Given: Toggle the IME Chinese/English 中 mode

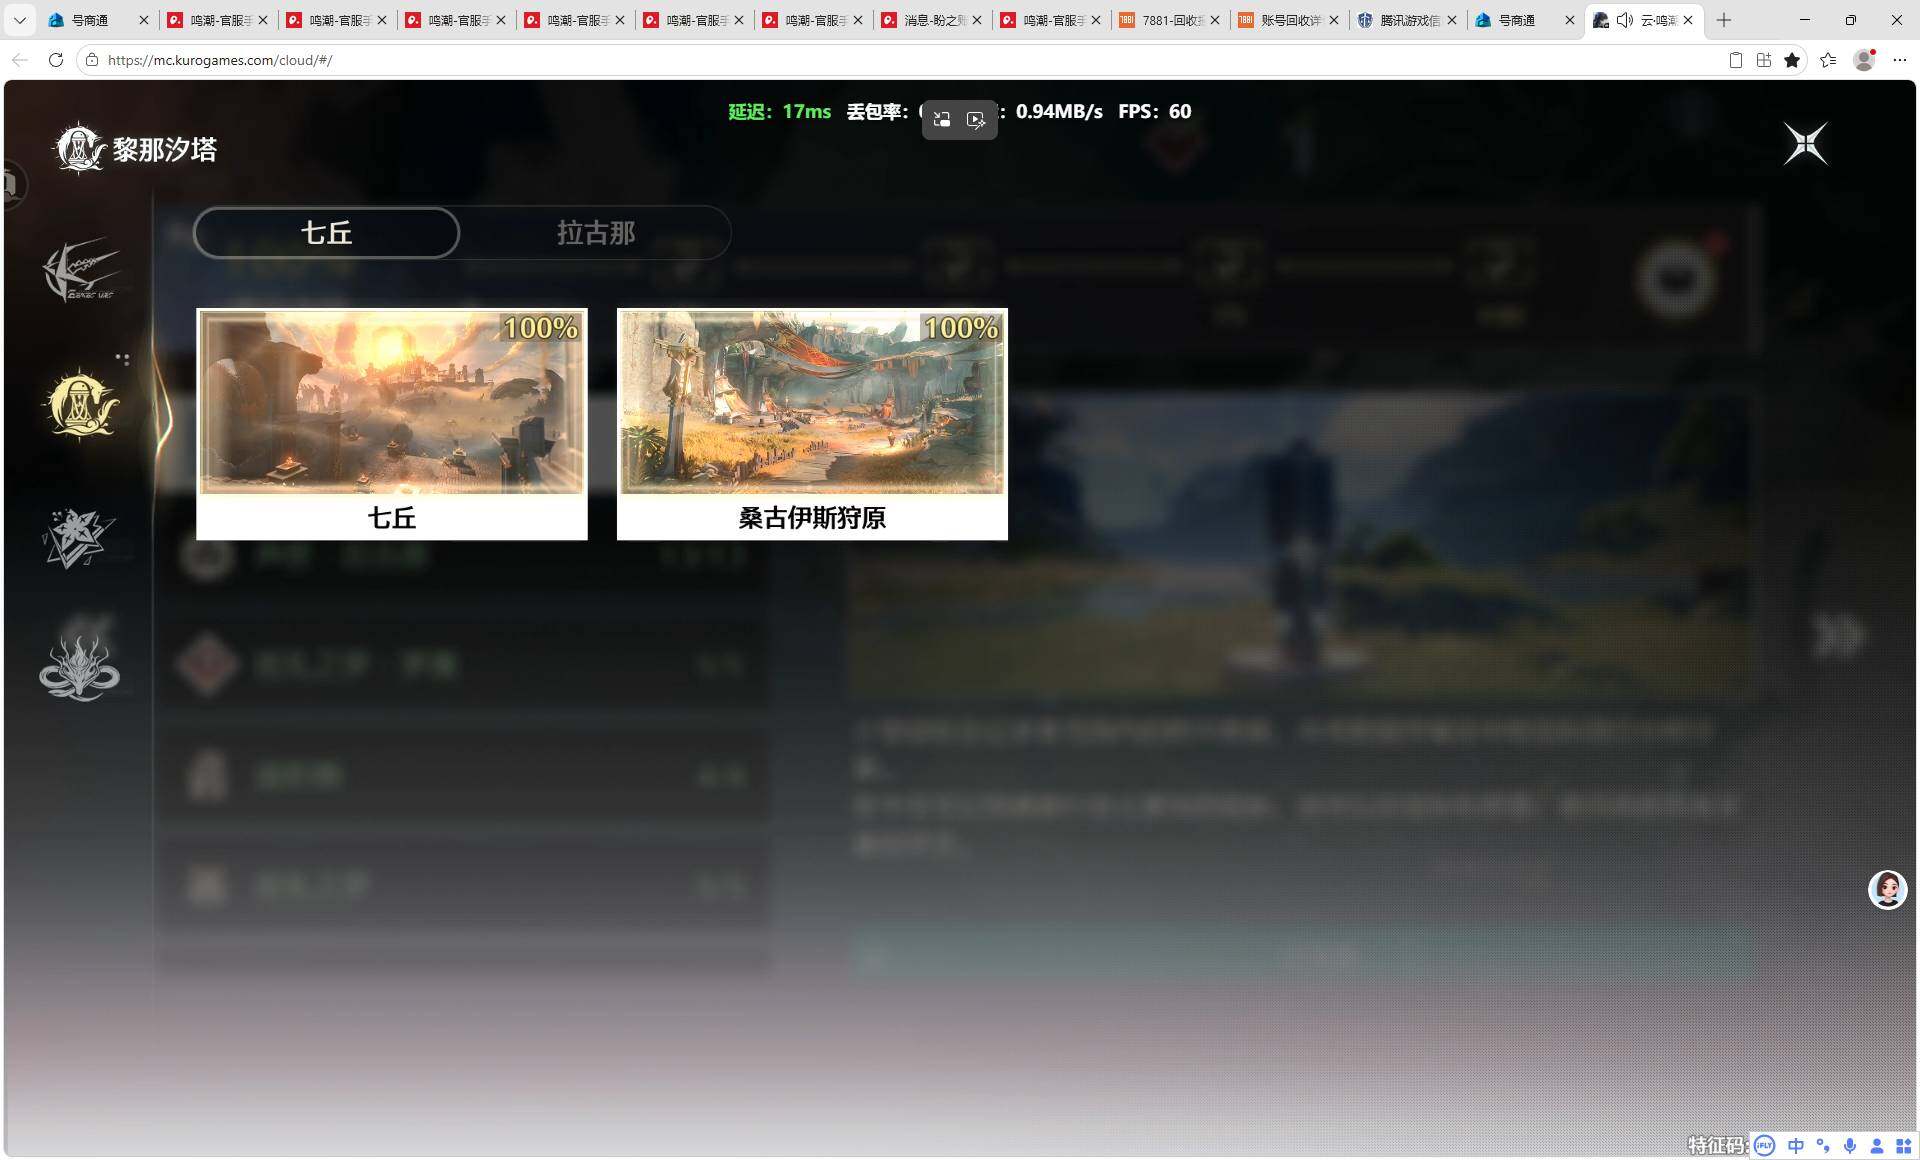Looking at the screenshot, I should pyautogui.click(x=1796, y=1146).
